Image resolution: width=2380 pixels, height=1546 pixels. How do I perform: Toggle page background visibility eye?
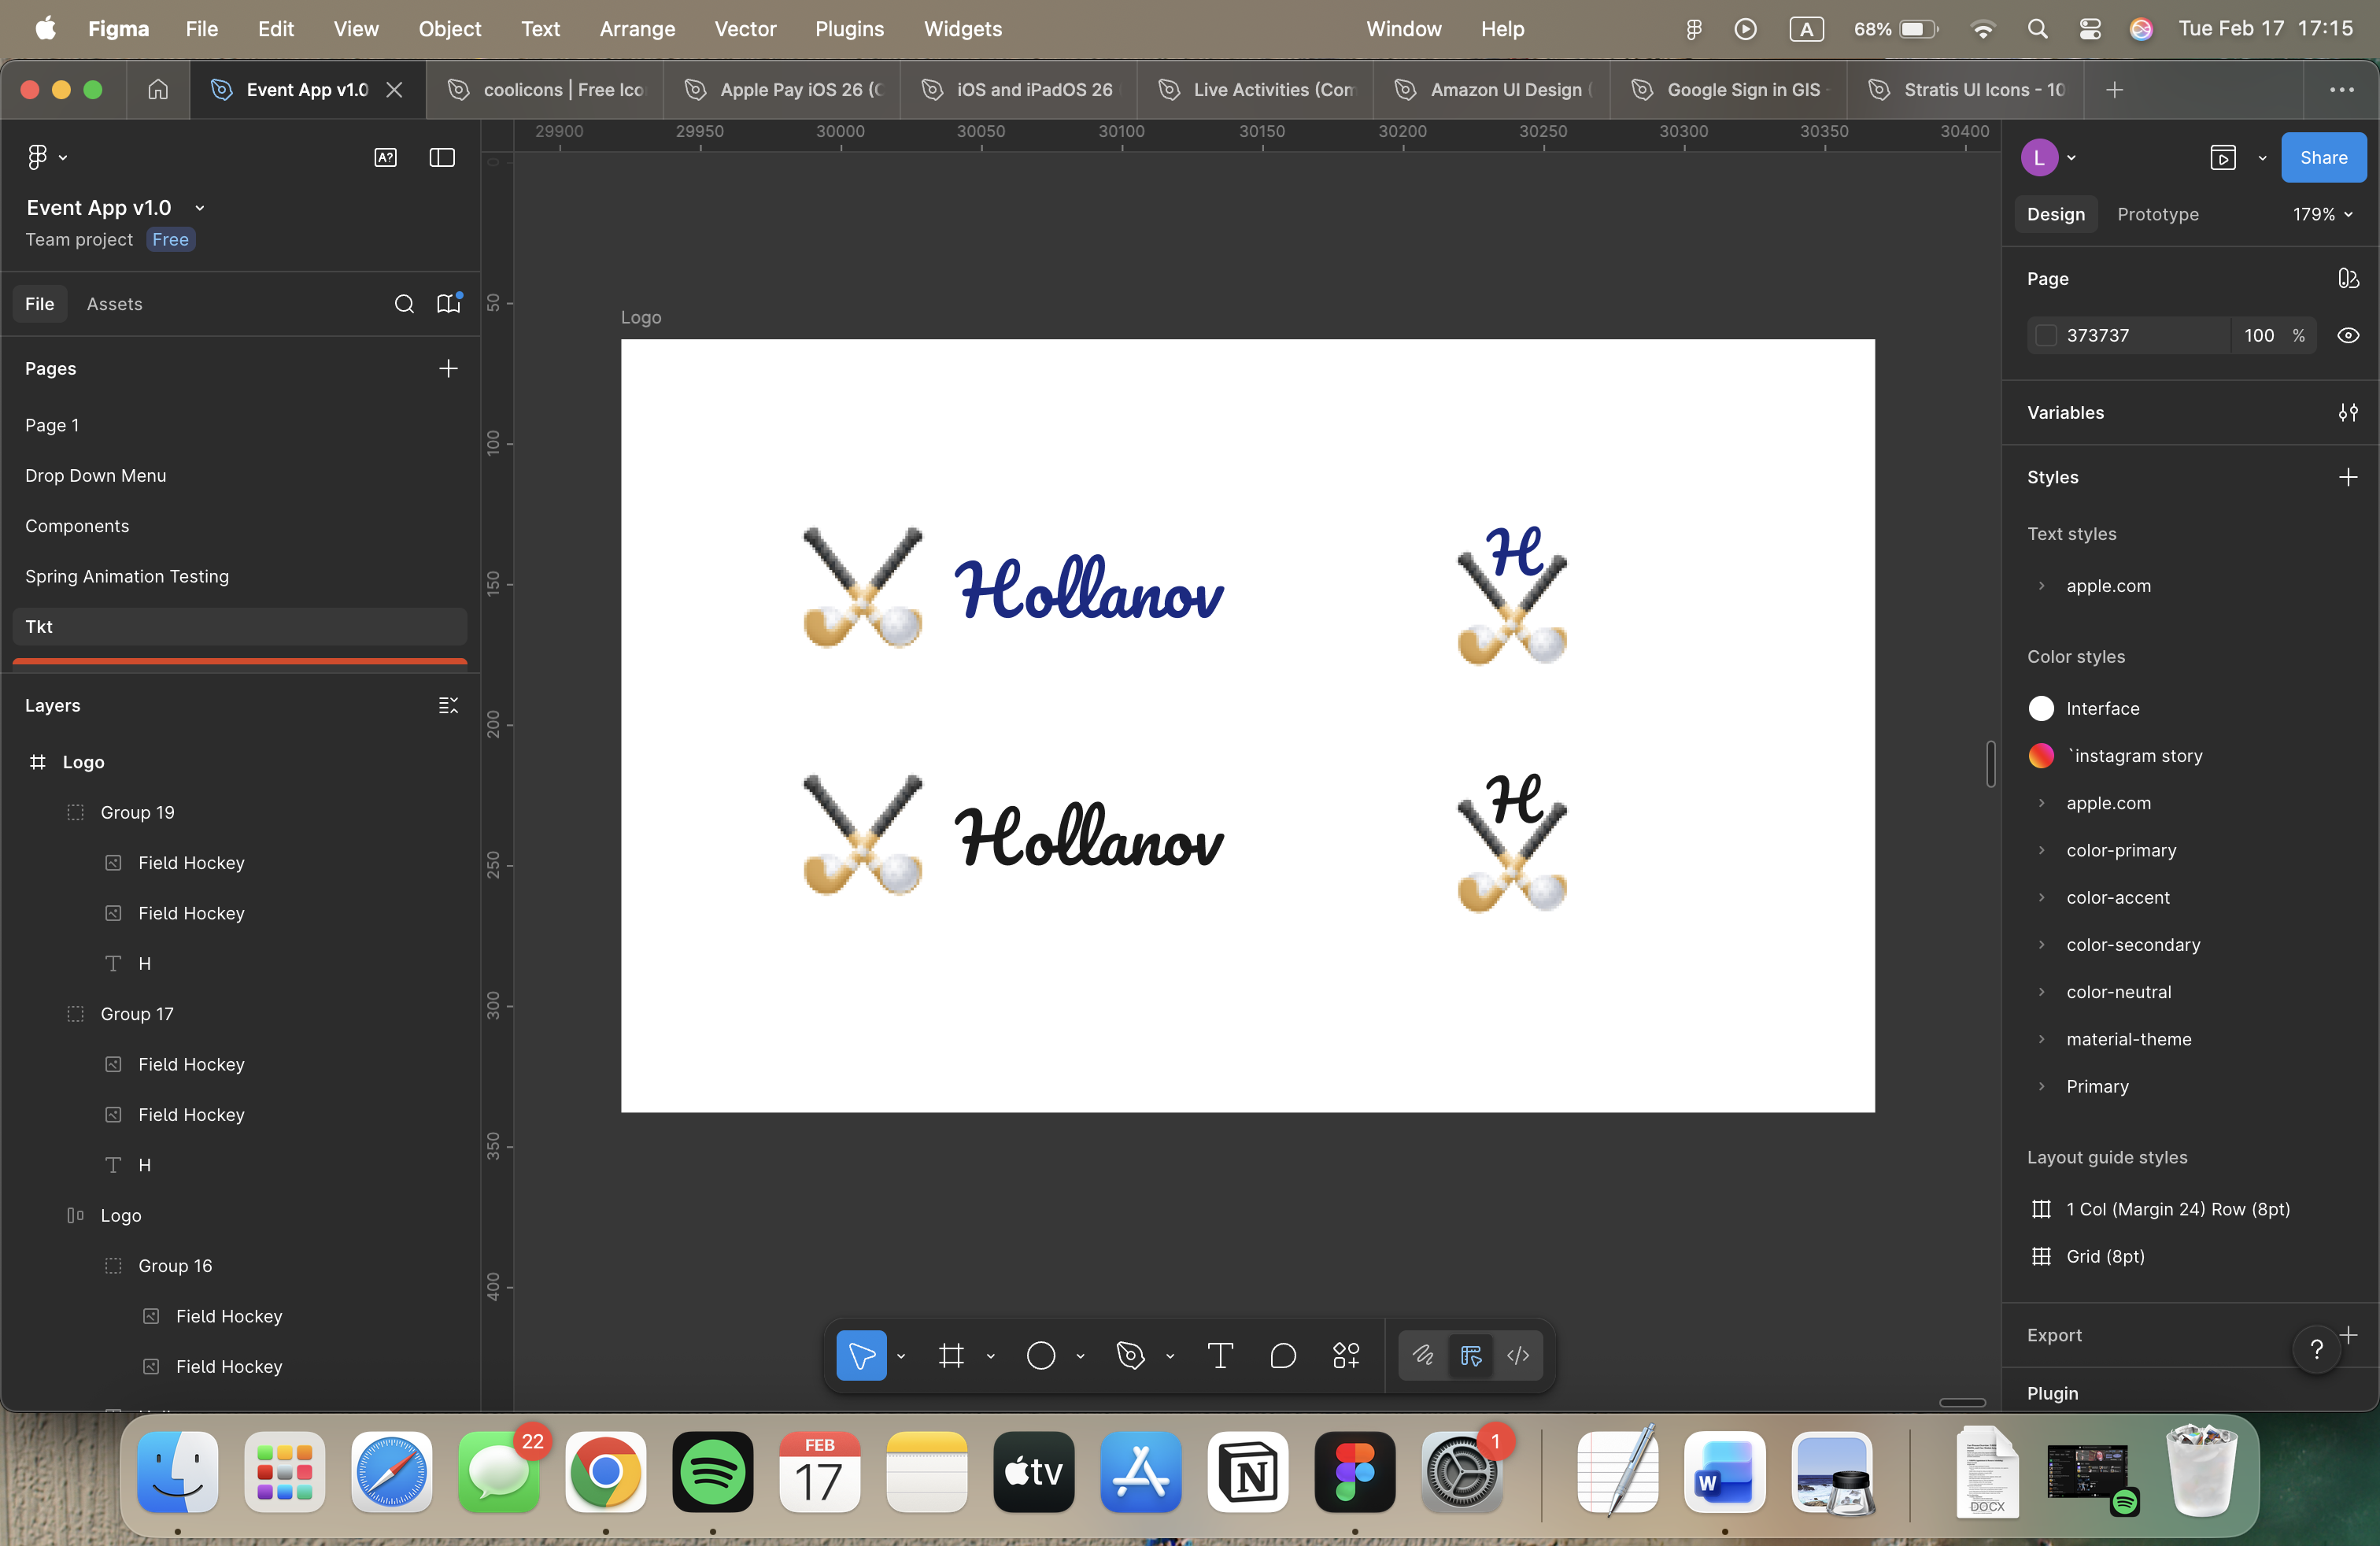(2348, 336)
